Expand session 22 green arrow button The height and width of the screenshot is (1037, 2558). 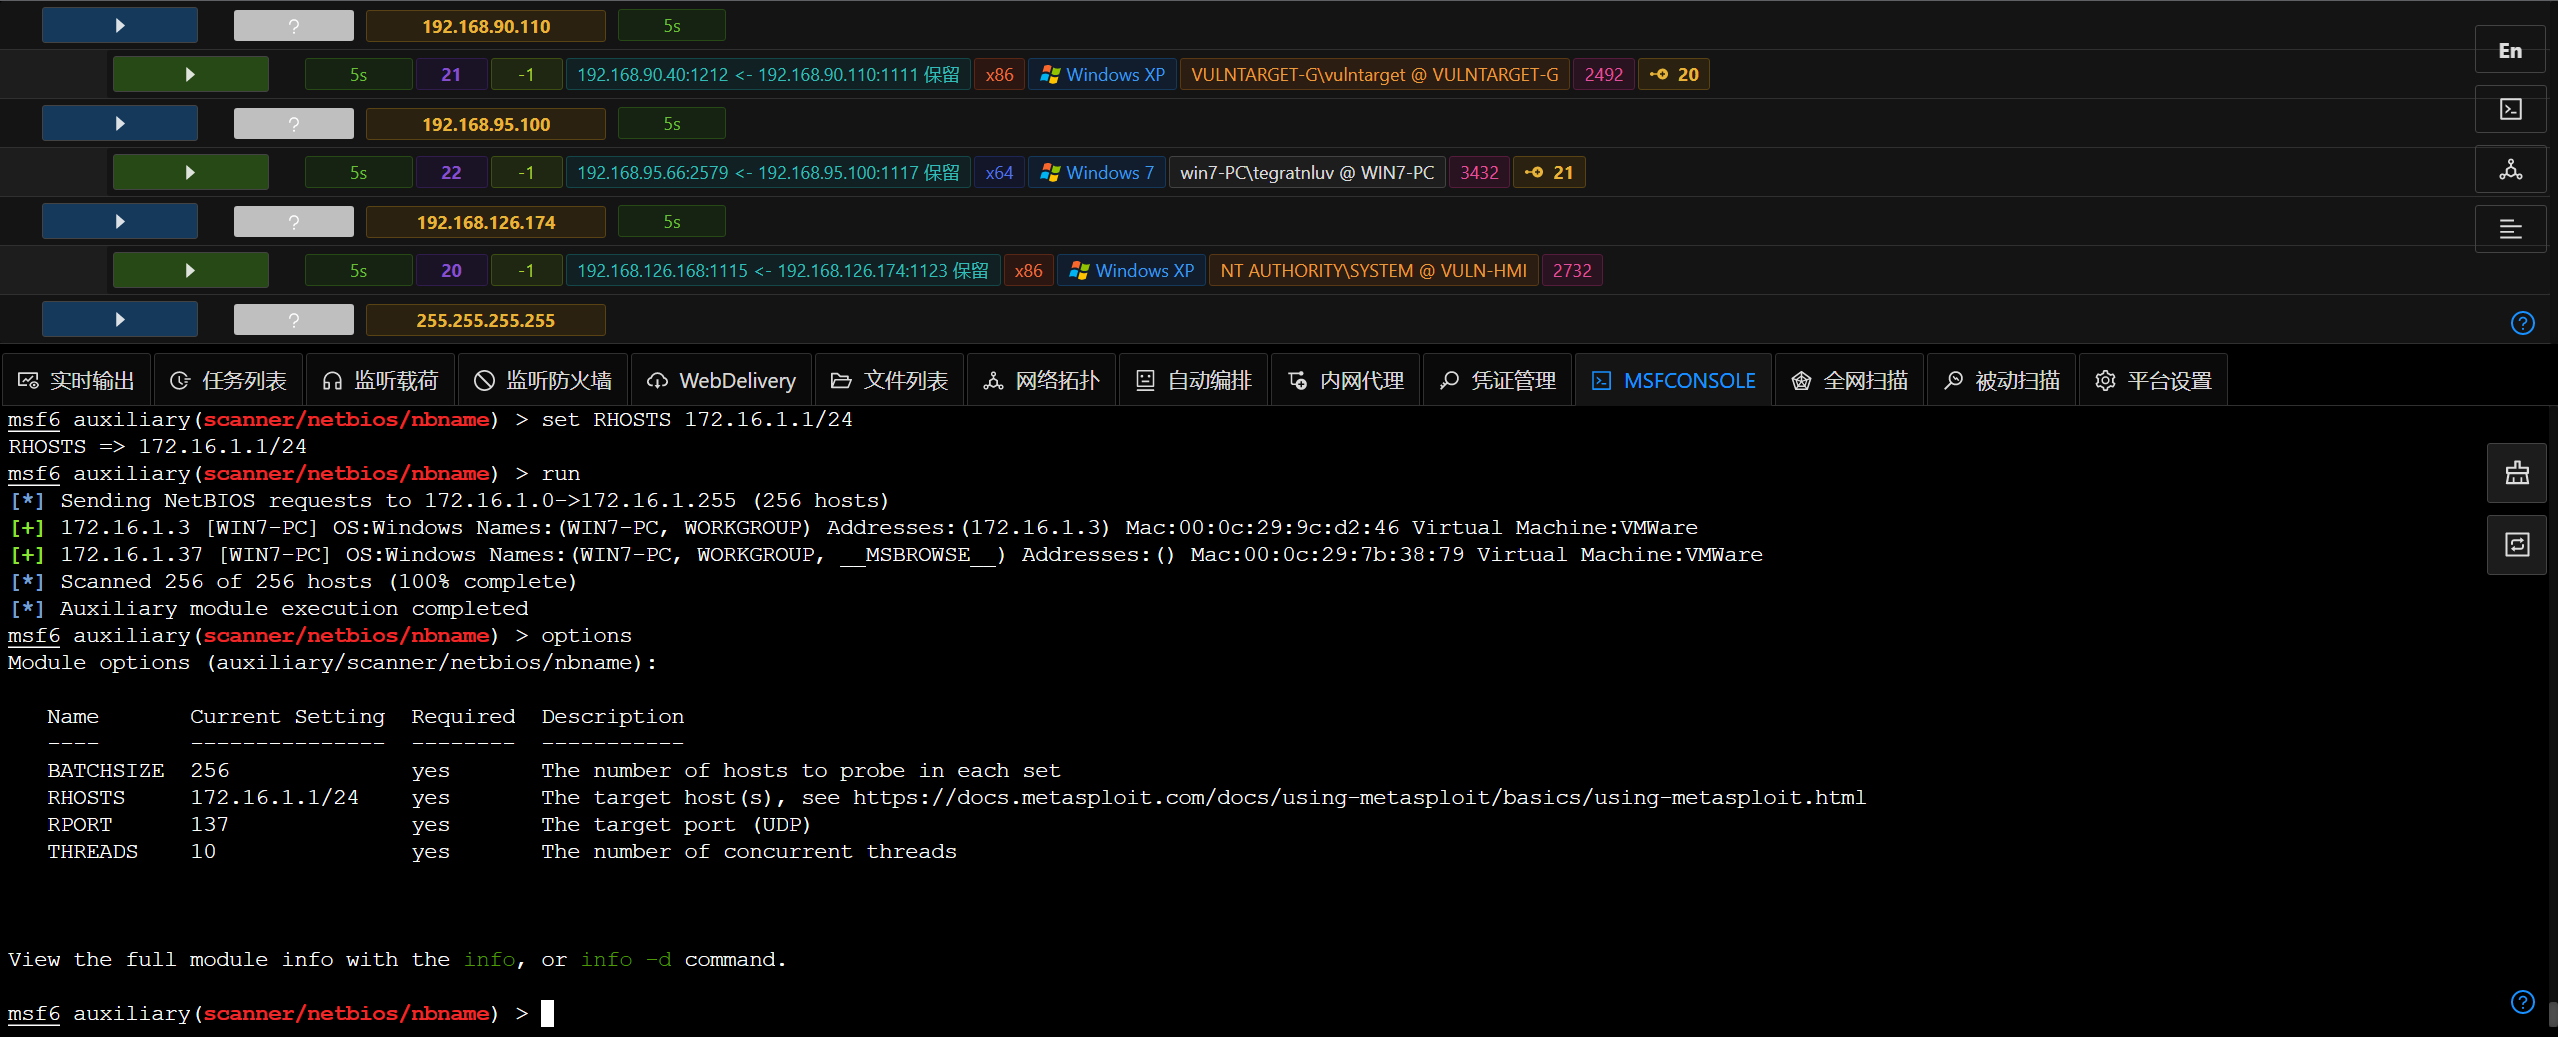point(190,173)
